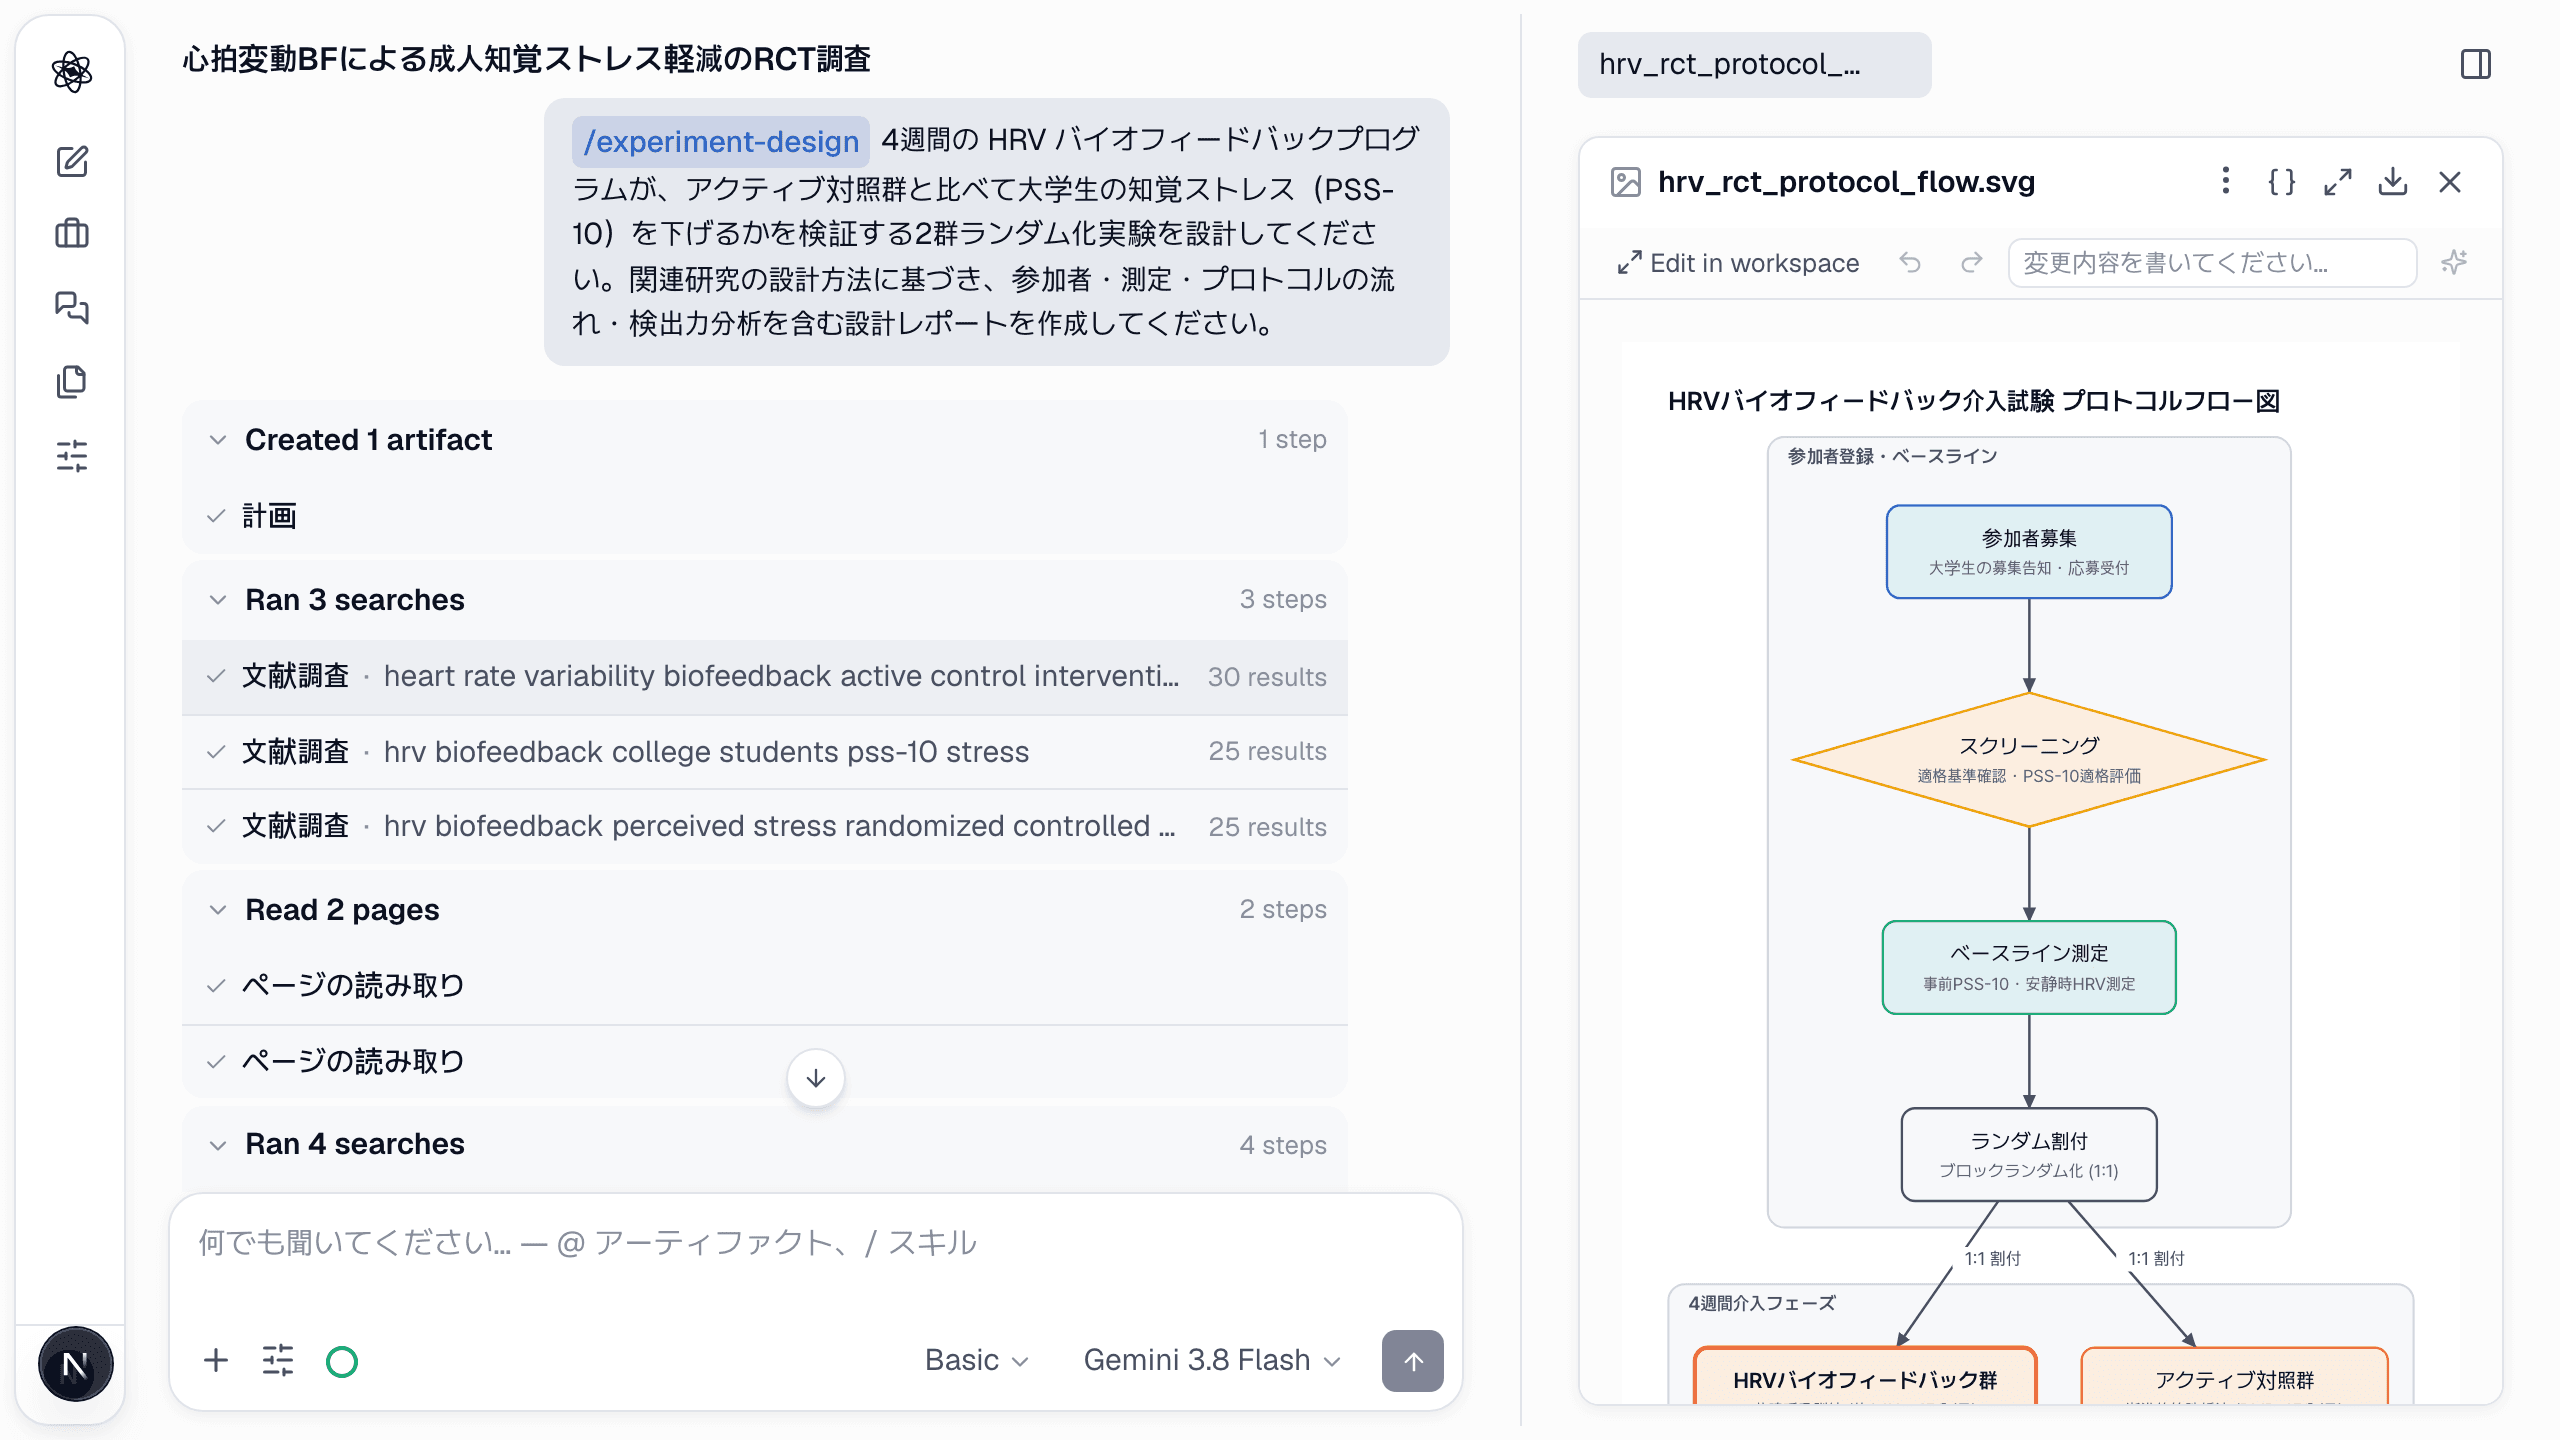Click the 参加者募集 node in flowchart
2560x1440 pixels.
point(2029,552)
